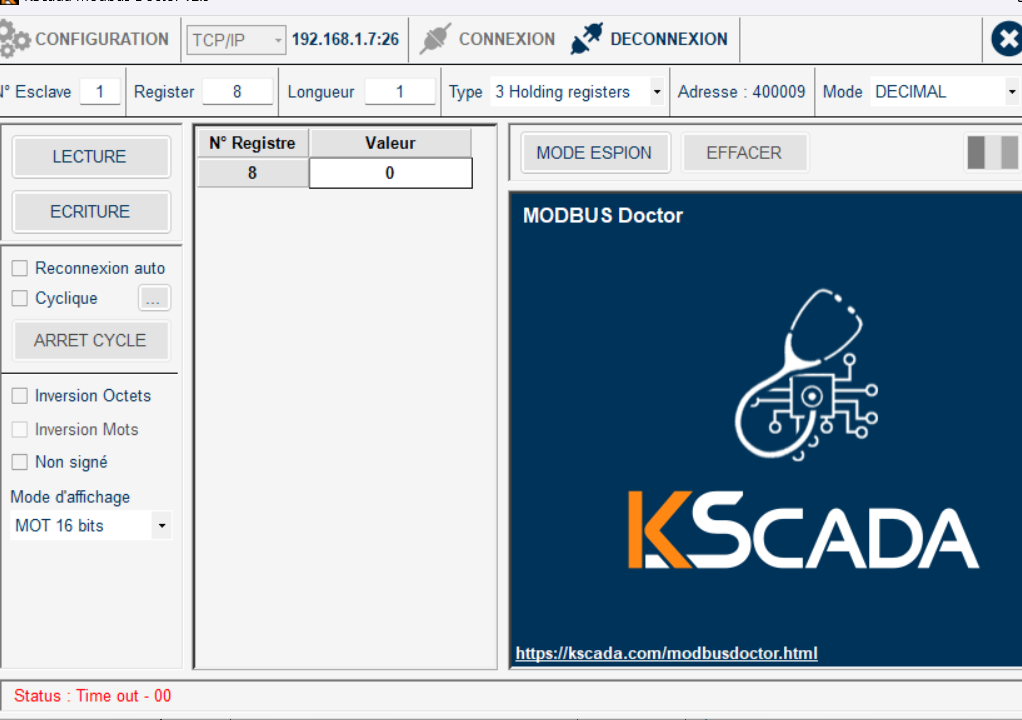Click the grey striped display toggle
1022x720 pixels.
click(x=993, y=152)
